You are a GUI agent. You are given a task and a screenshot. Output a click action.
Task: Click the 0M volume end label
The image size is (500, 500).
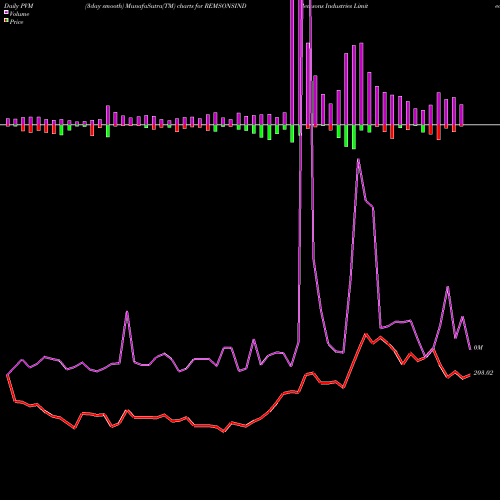pyautogui.click(x=478, y=348)
